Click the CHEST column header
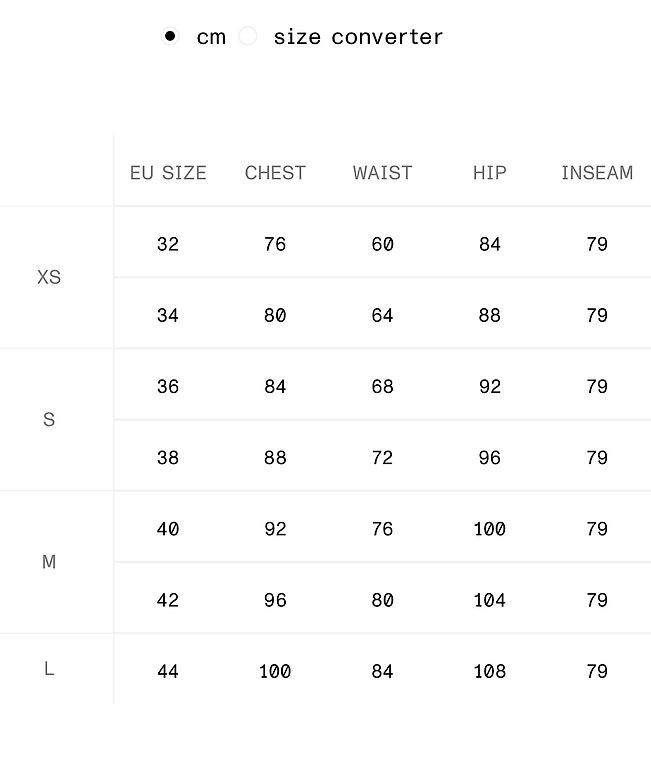This screenshot has height=768, width=651. [x=275, y=173]
